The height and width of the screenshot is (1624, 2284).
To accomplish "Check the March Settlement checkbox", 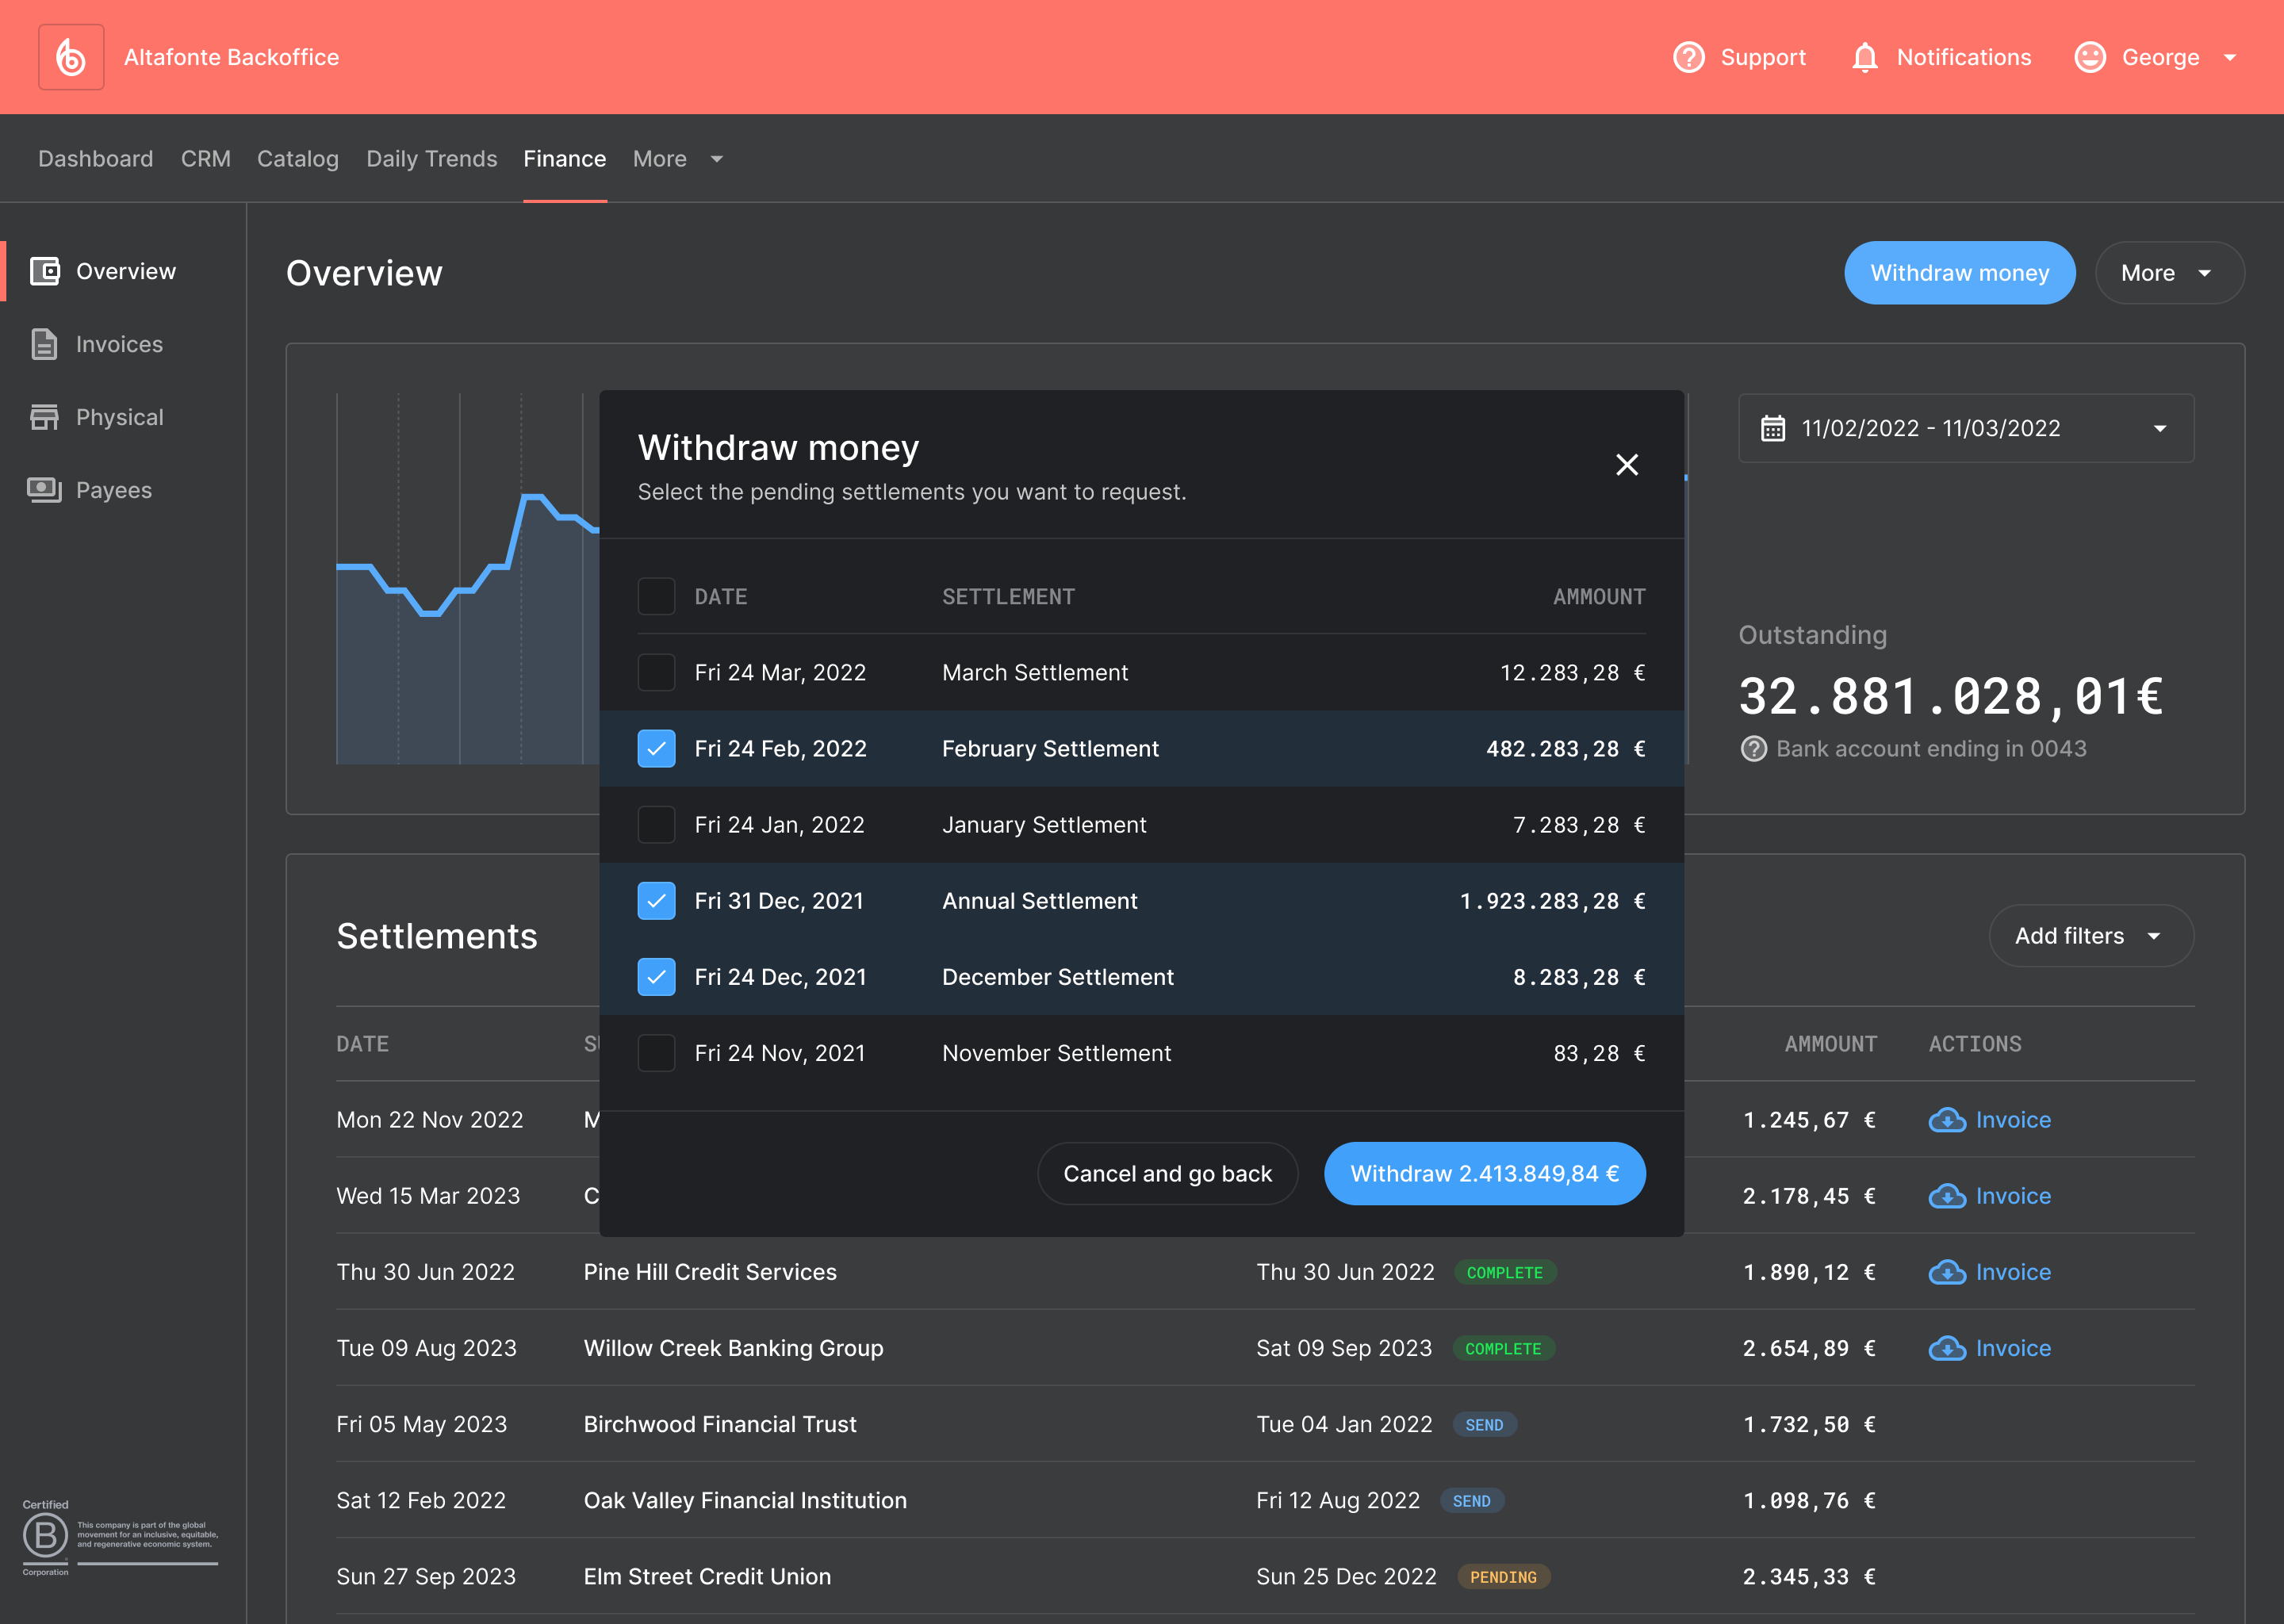I will (656, 673).
